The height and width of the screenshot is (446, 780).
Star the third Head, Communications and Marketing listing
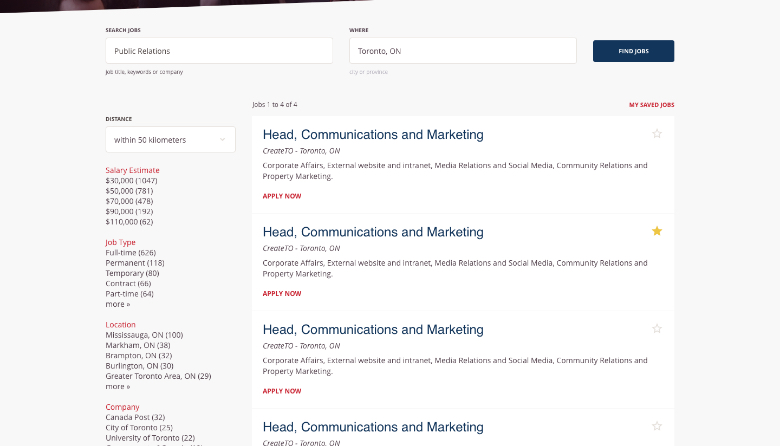657,329
